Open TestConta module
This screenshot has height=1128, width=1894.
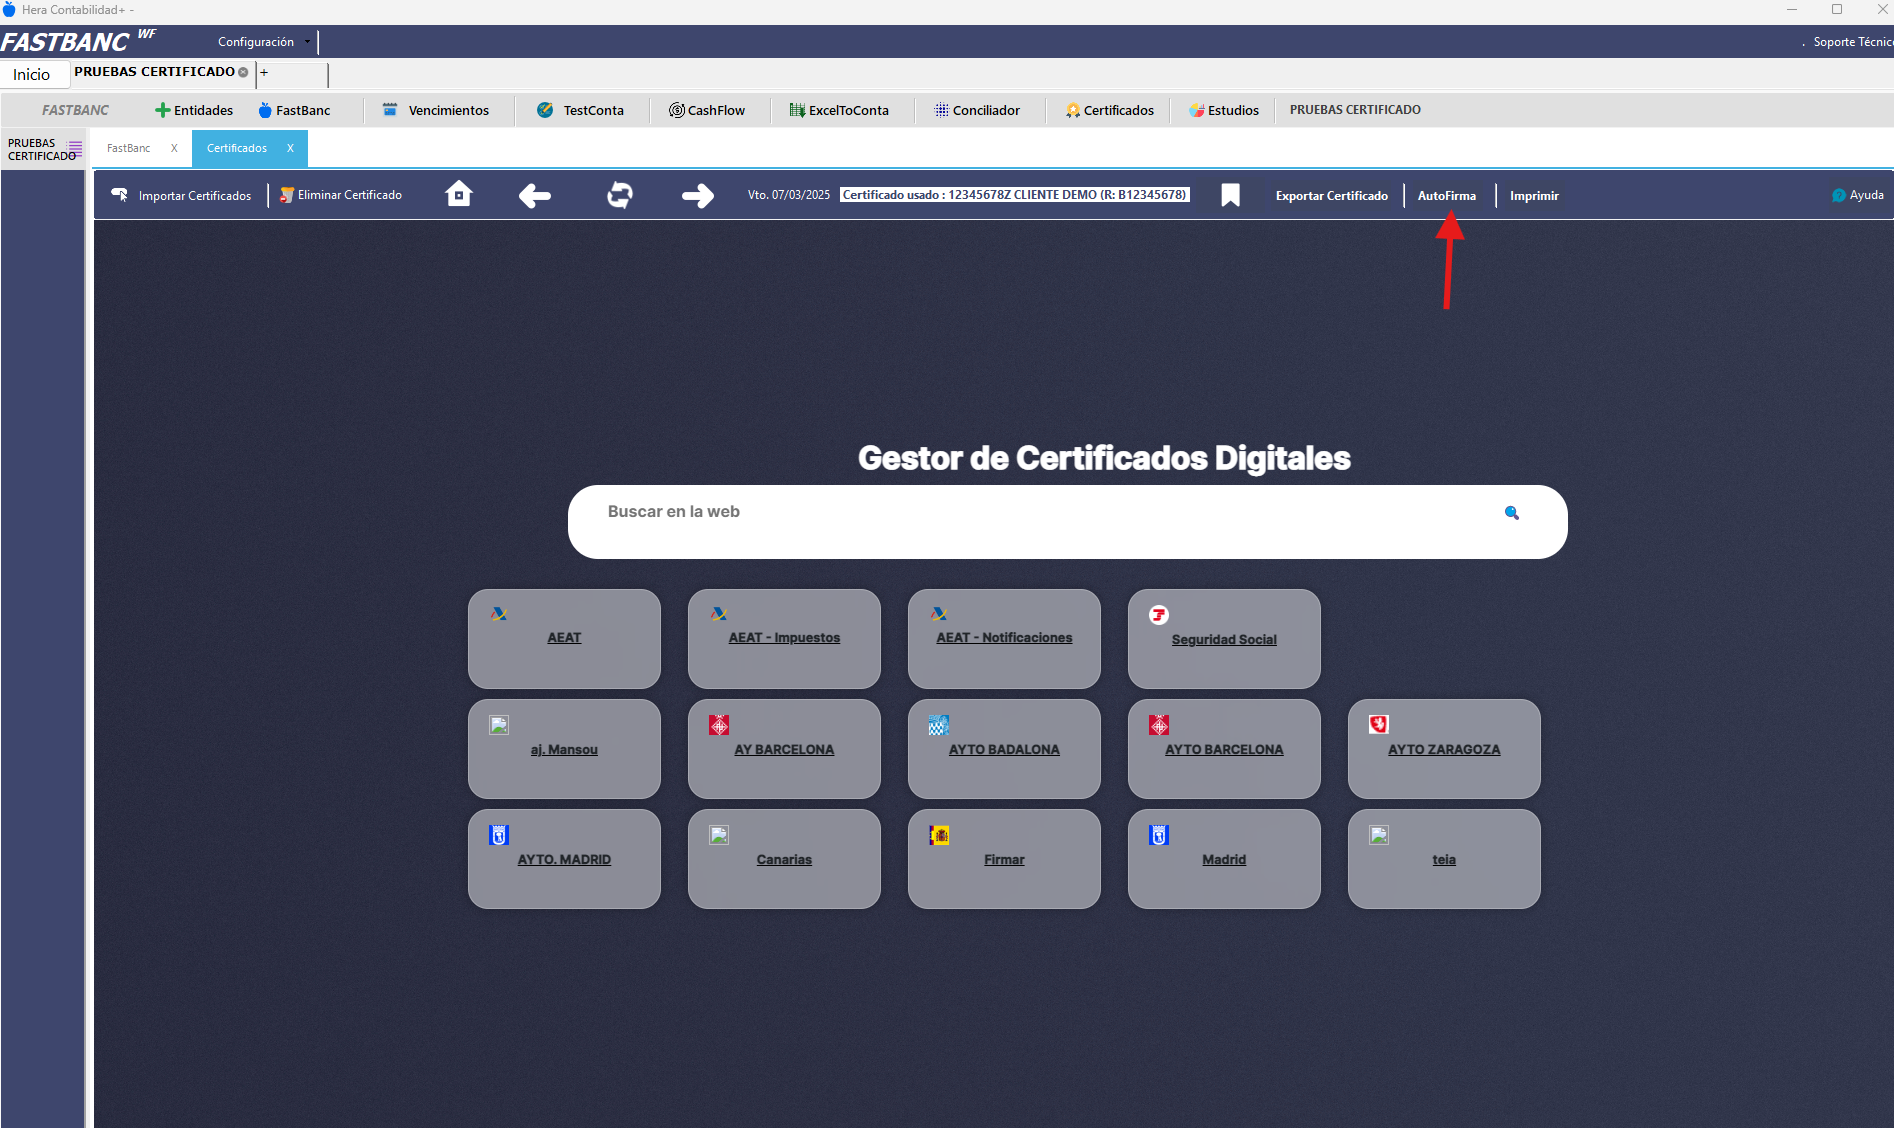click(580, 110)
